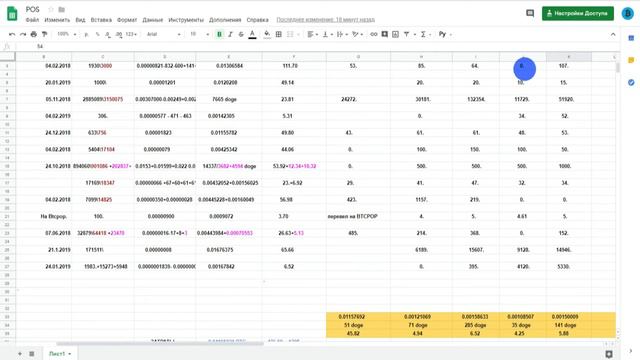This screenshot has height=360, width=640.
Task: Star the POS document
Action: click(x=51, y=9)
